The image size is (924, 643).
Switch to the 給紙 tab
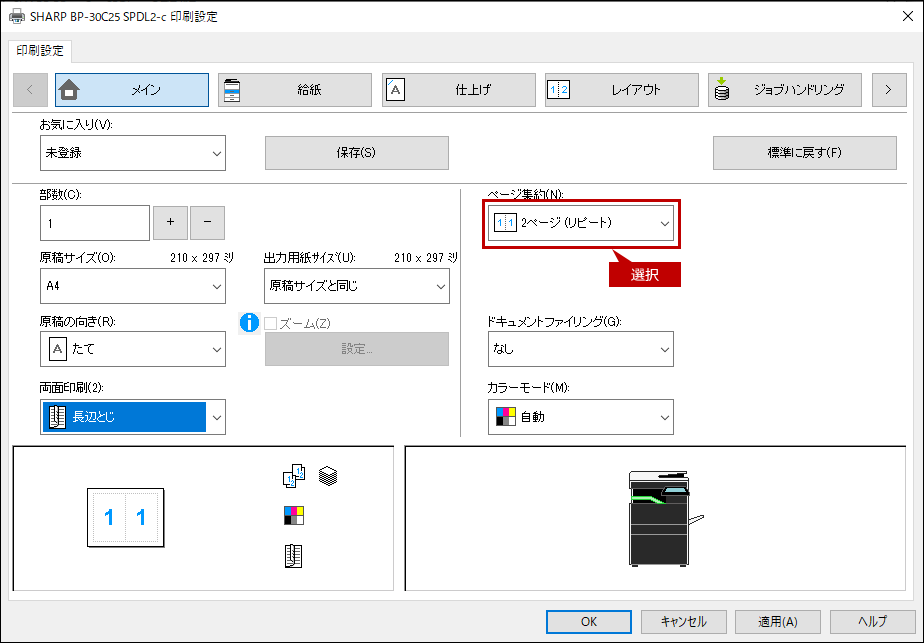(295, 90)
